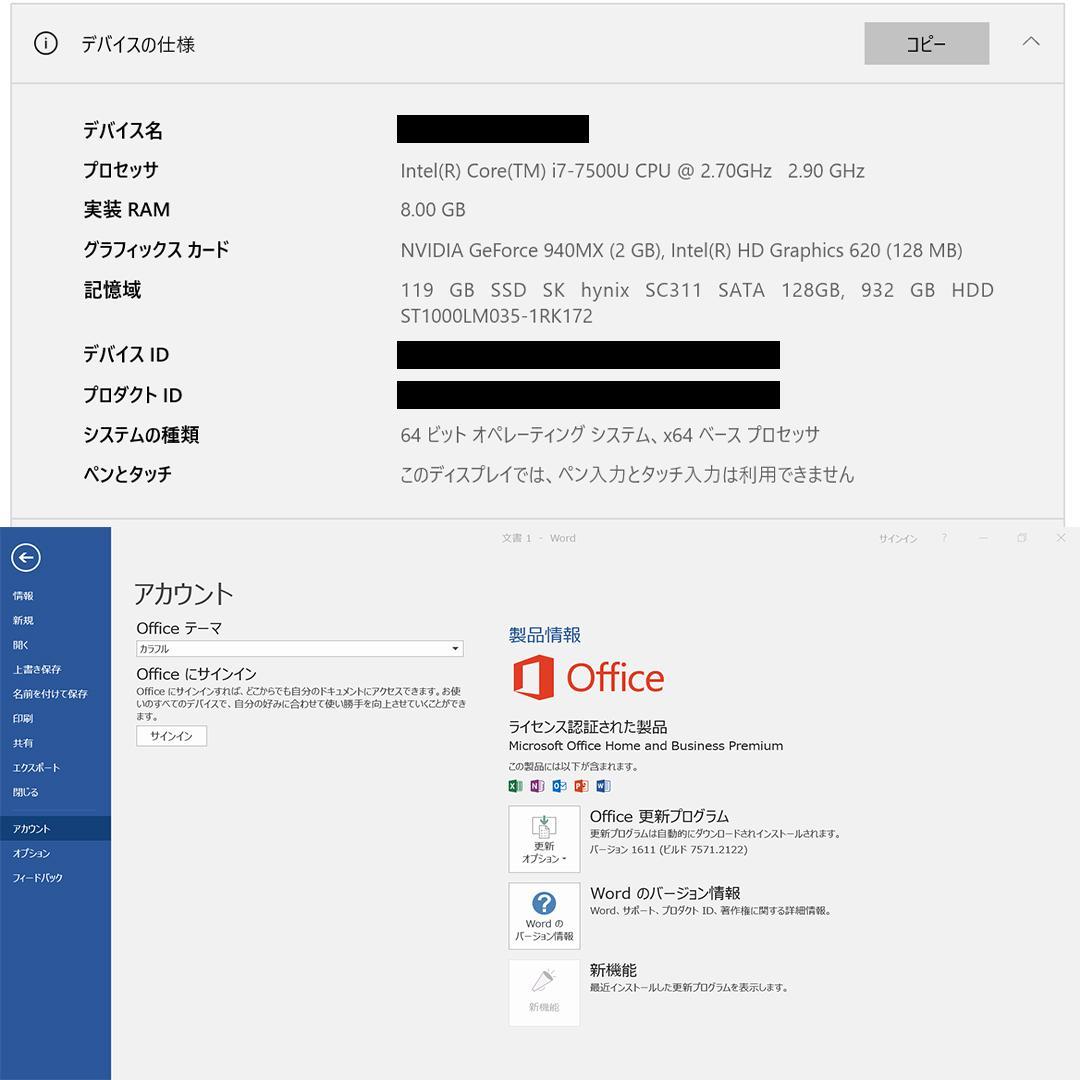Click the コピー button

pyautogui.click(x=925, y=43)
